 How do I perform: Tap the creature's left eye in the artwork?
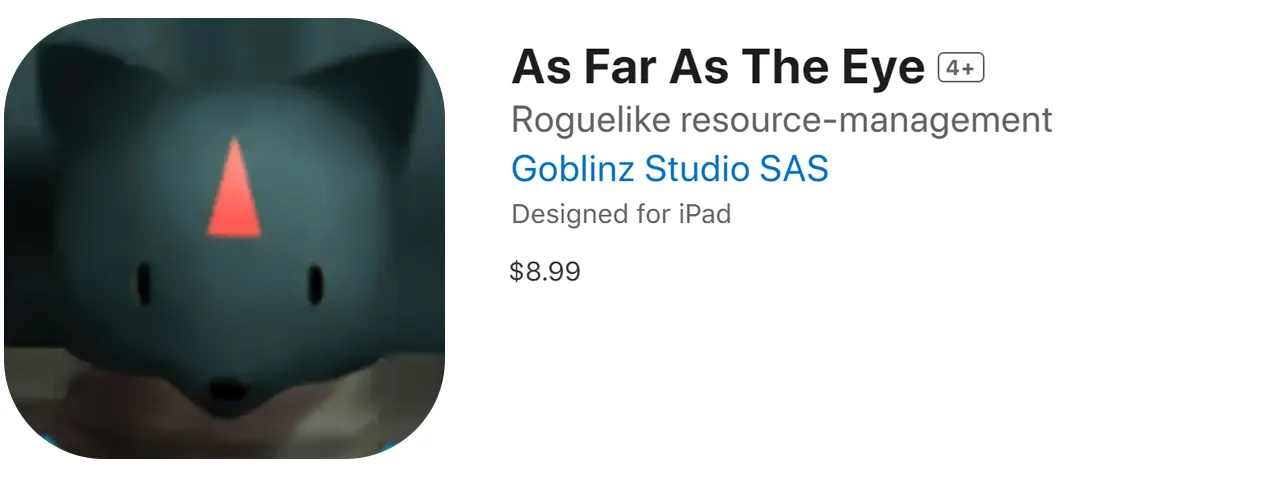tap(144, 283)
